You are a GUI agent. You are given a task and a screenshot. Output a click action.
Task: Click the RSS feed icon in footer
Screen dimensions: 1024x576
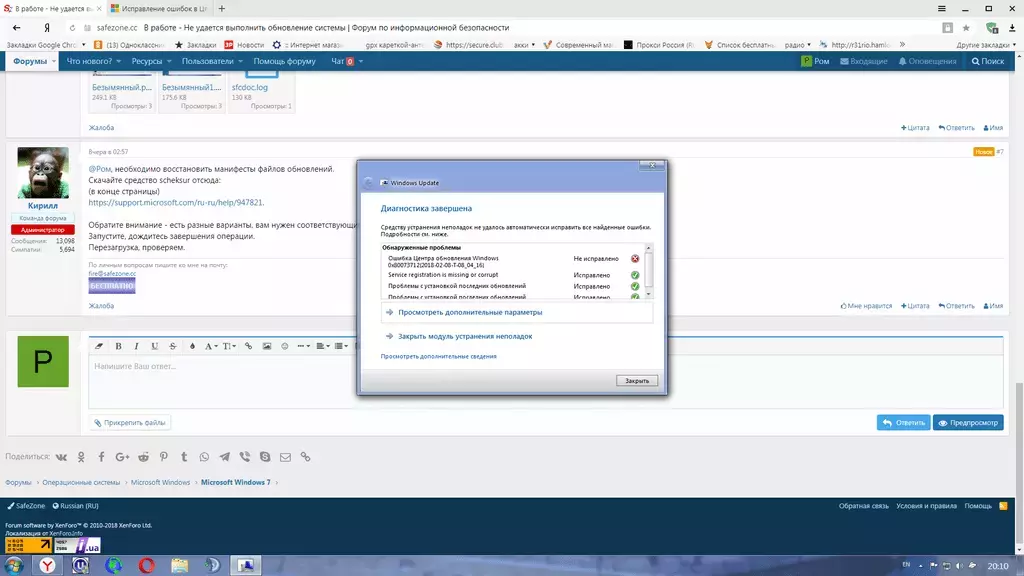pyautogui.click(x=1003, y=506)
